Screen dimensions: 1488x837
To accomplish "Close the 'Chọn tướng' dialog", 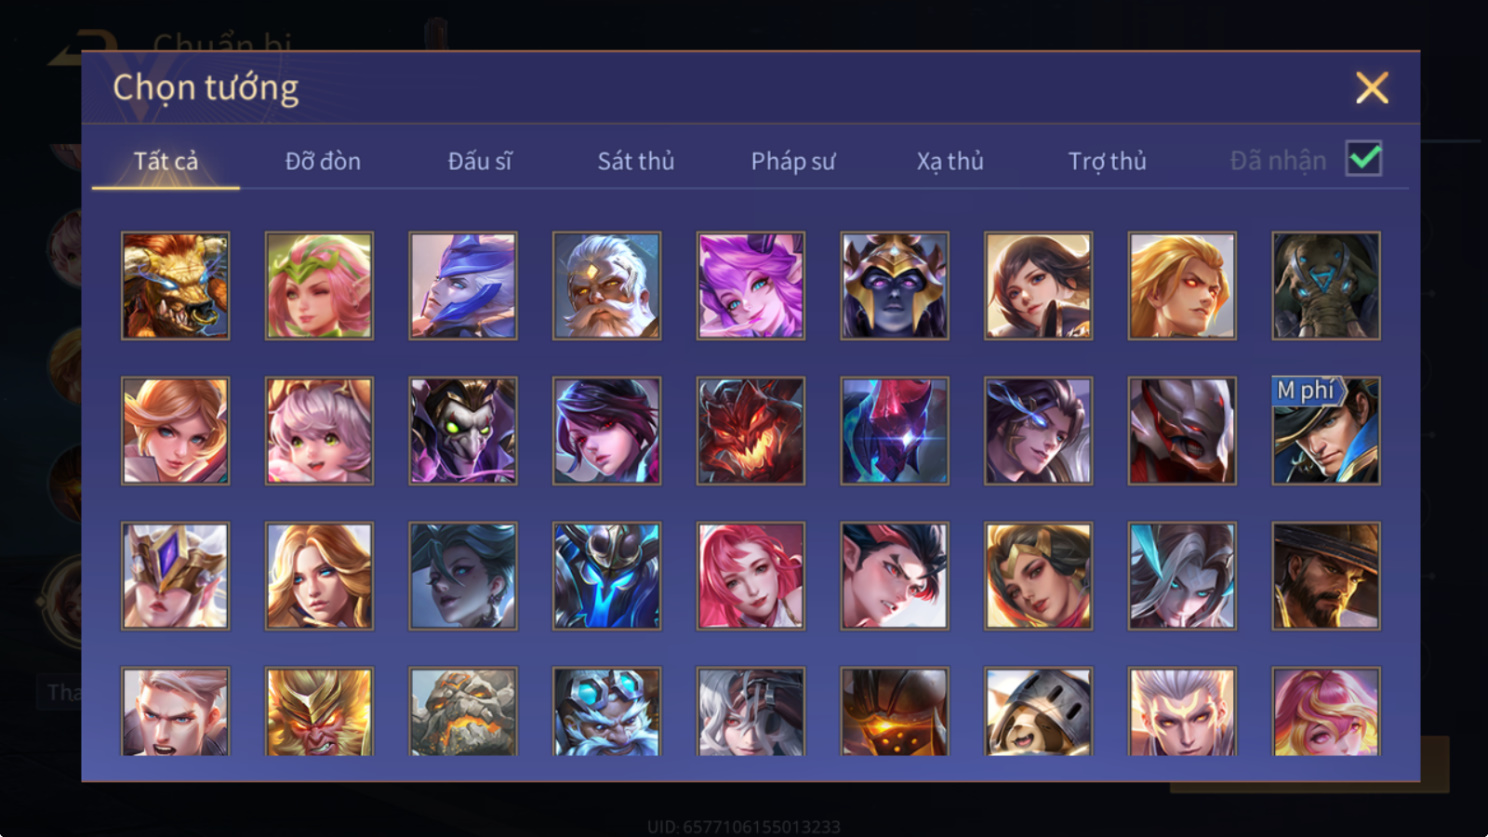I will 1372,88.
